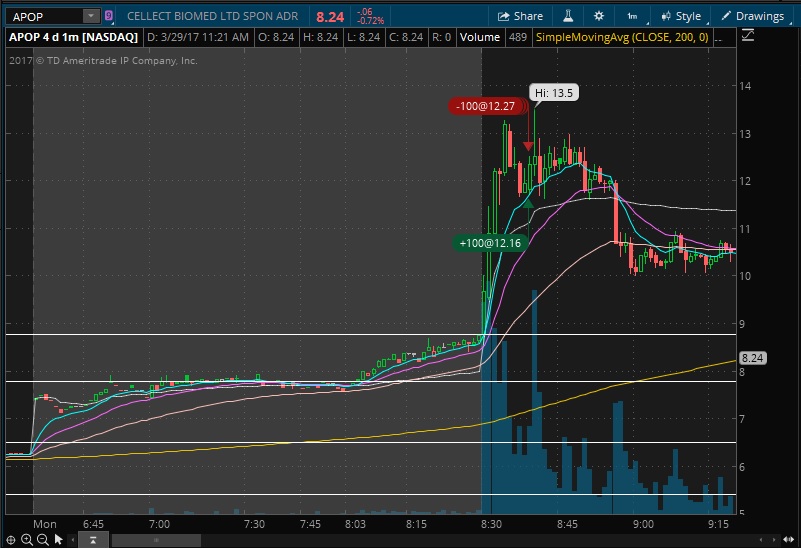The height and width of the screenshot is (549, 801).
Task: Click the 9:00 time axis label
Action: click(643, 524)
